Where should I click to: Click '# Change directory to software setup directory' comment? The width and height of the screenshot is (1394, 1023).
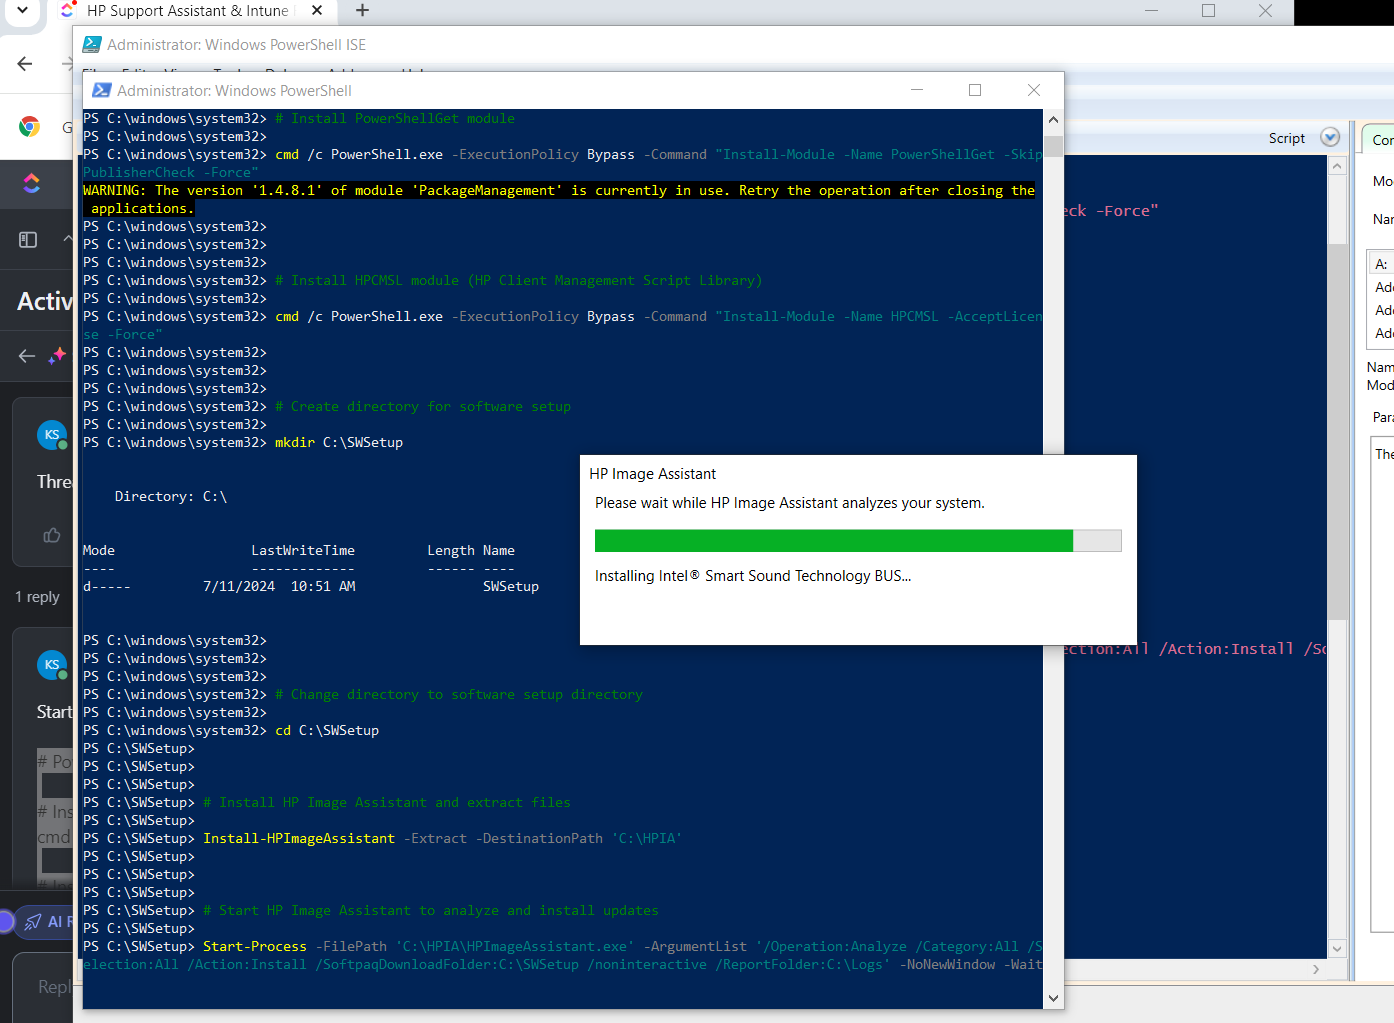coord(459,694)
